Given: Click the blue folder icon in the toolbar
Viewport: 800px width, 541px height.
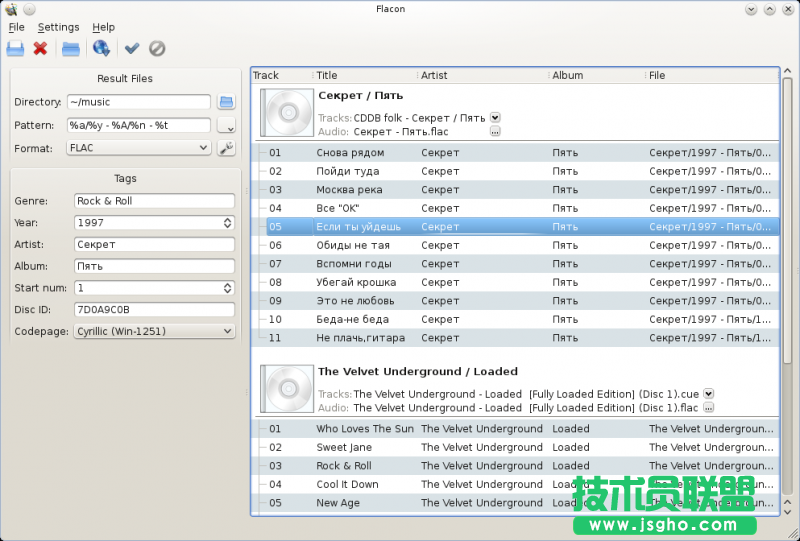Looking at the screenshot, I should 71,48.
